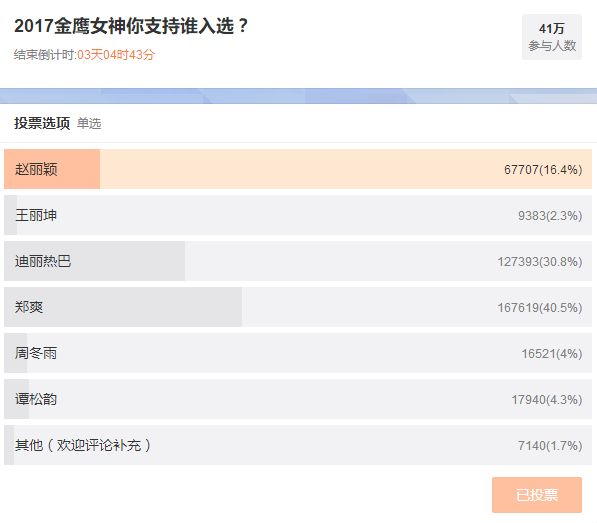
Task: Select the 郑爽 poll option
Action: tap(298, 307)
